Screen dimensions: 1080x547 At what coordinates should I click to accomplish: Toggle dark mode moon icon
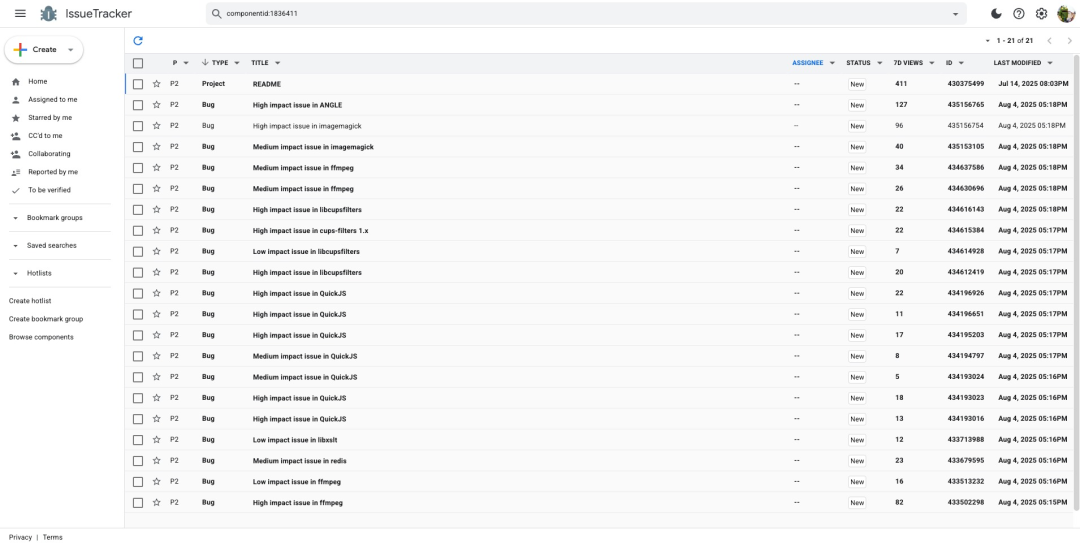[996, 14]
